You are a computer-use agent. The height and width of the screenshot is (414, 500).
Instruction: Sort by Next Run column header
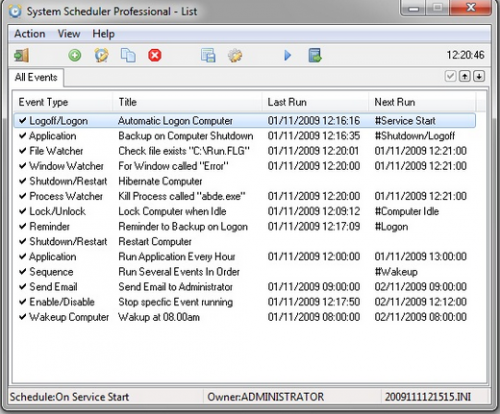coord(422,102)
